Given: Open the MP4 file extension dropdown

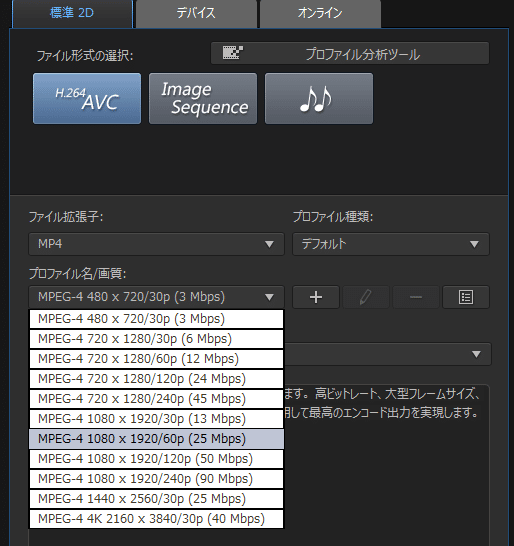Looking at the screenshot, I should point(156,244).
